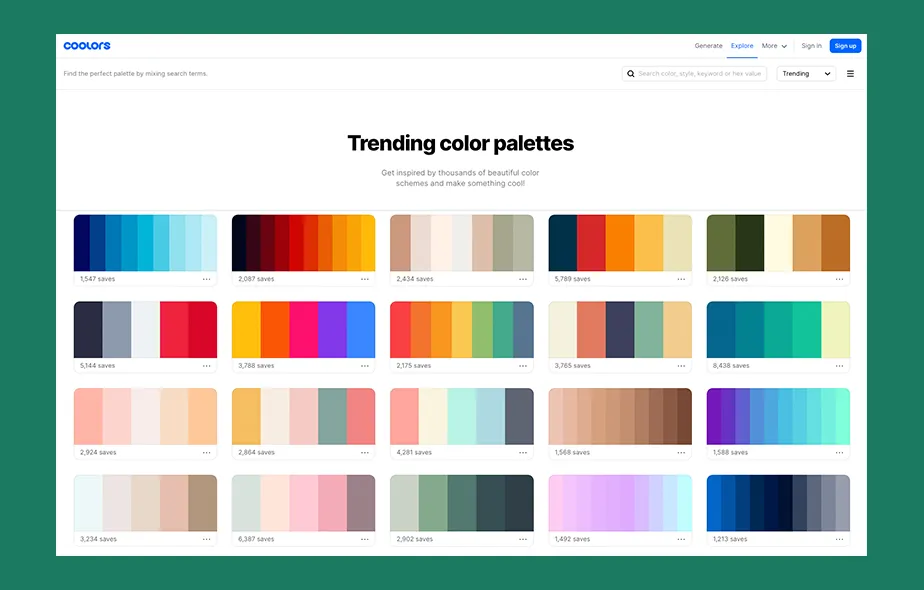Open more options for 8,438 saves palette
The width and height of the screenshot is (924, 590).
(x=839, y=366)
